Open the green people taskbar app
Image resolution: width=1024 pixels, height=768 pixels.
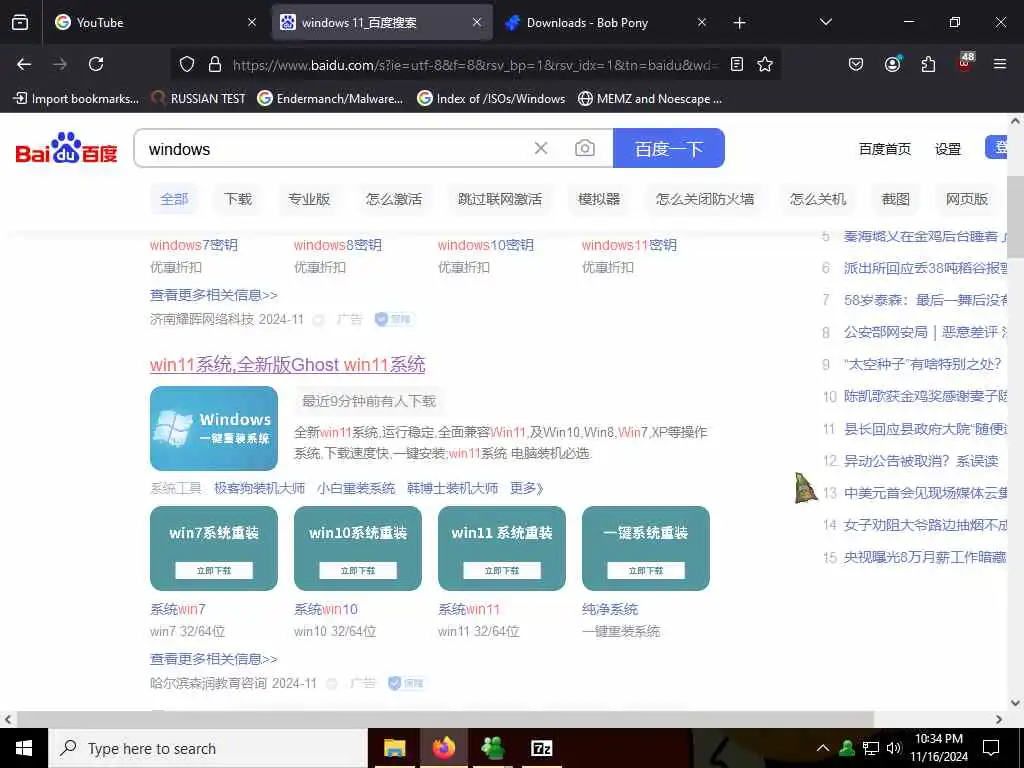tap(492, 748)
